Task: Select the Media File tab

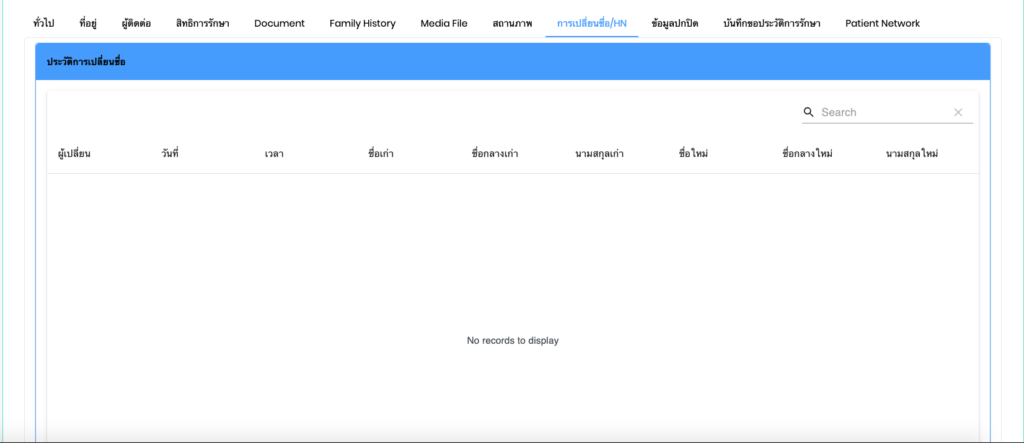Action: click(x=443, y=23)
